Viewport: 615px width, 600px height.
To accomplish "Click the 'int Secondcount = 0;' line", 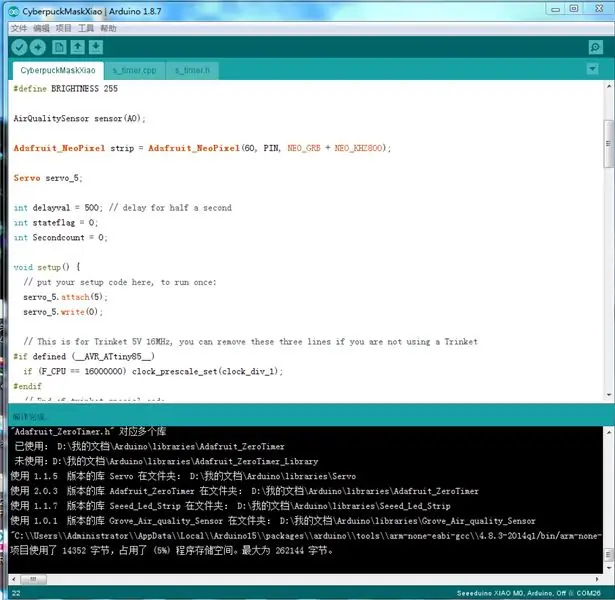I will 60,238.
